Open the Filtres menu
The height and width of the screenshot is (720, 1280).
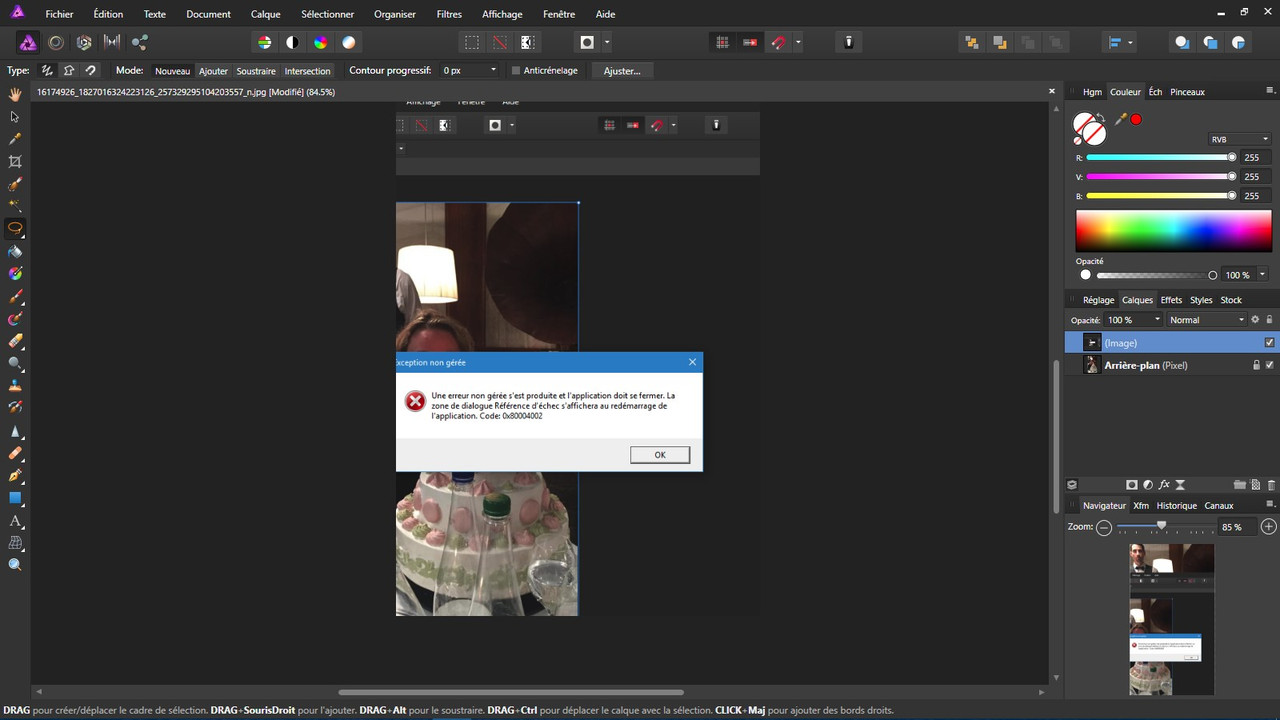[449, 14]
